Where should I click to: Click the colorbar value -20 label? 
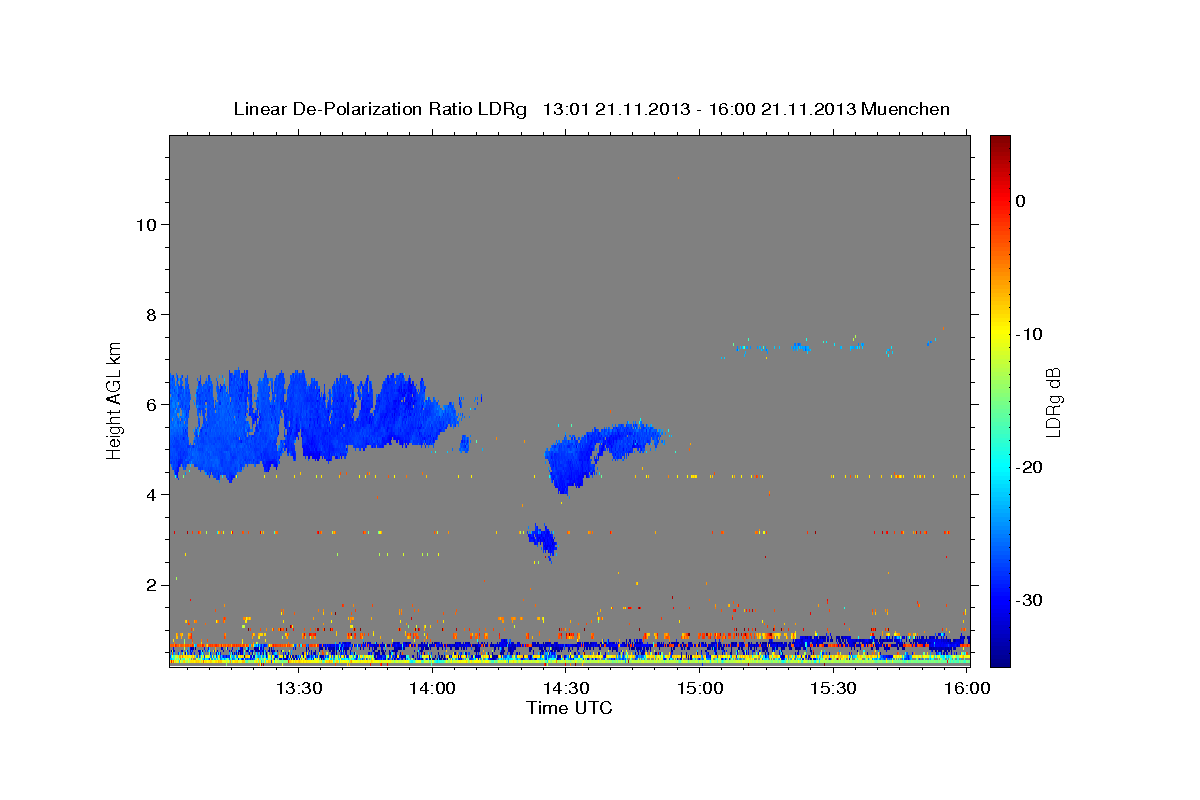1030,467
